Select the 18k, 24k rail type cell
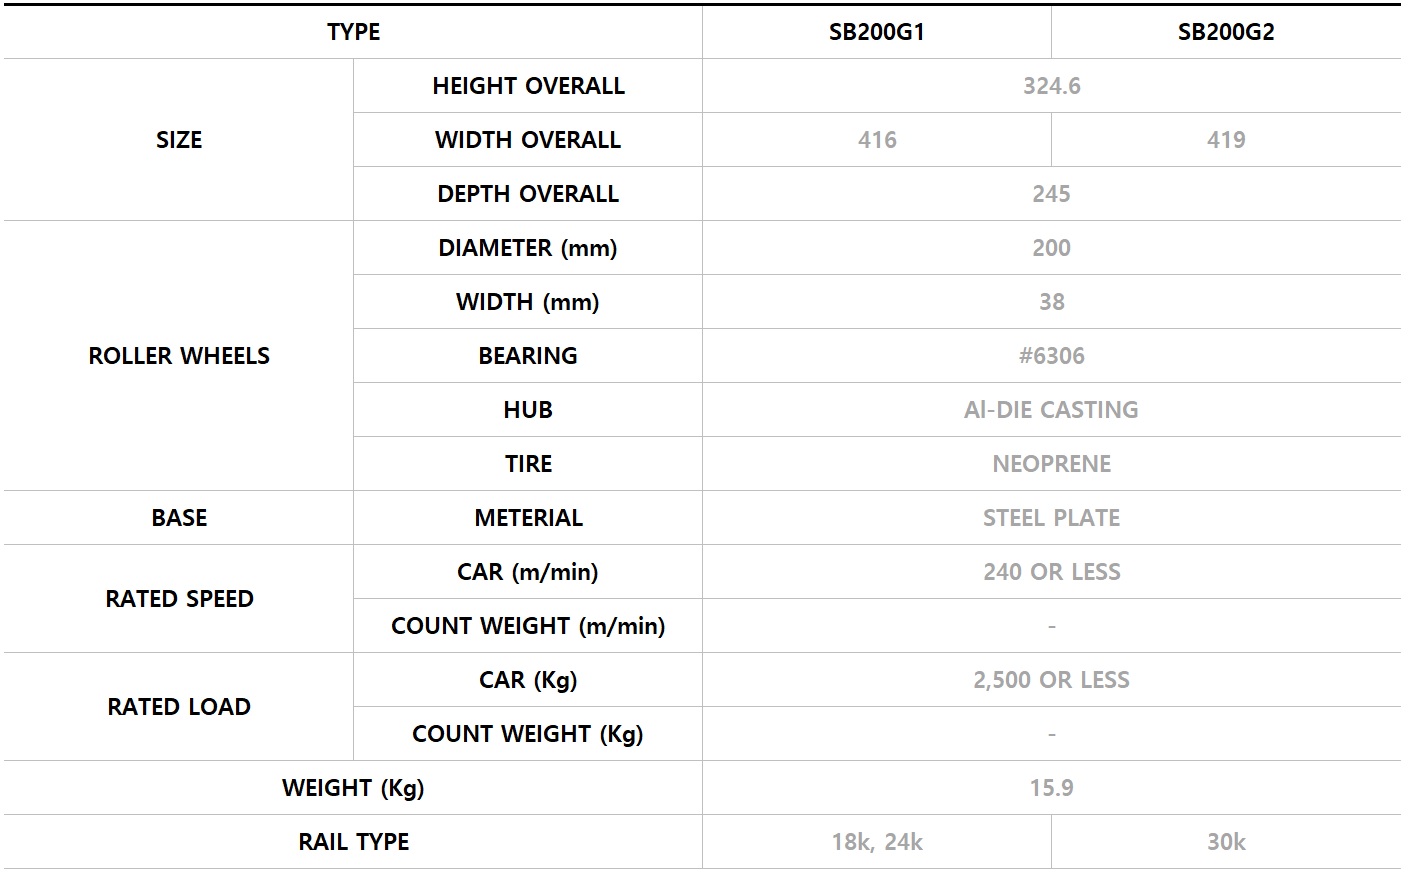 (x=877, y=842)
